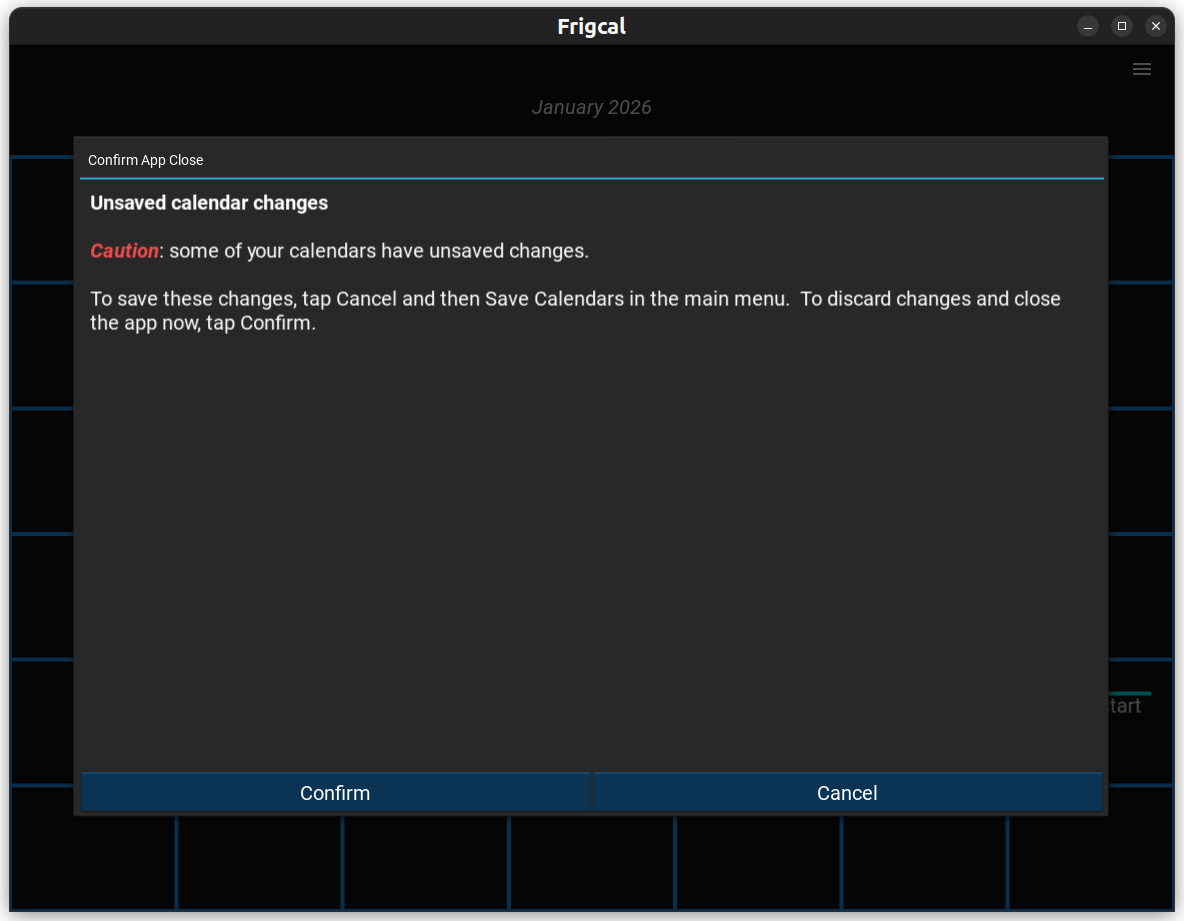Click the Unsaved calendar changes heading
The width and height of the screenshot is (1184, 921).
[x=209, y=203]
